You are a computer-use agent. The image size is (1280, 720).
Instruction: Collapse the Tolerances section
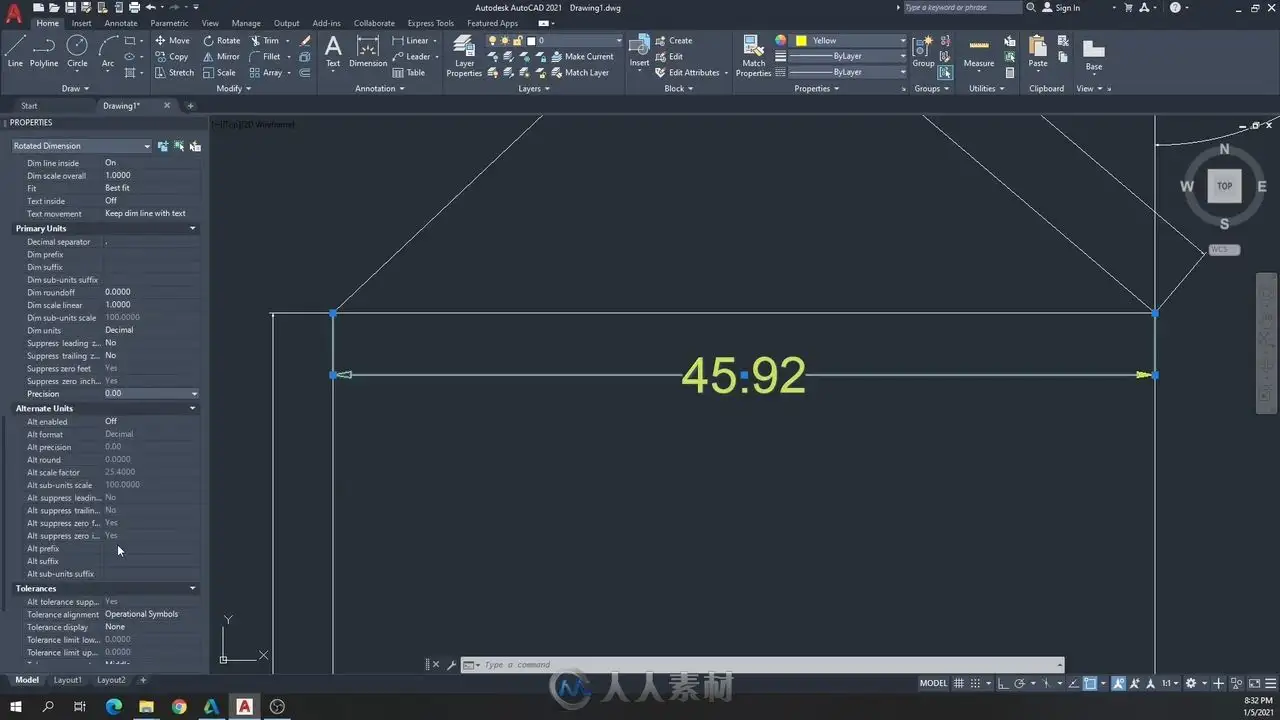tap(193, 588)
